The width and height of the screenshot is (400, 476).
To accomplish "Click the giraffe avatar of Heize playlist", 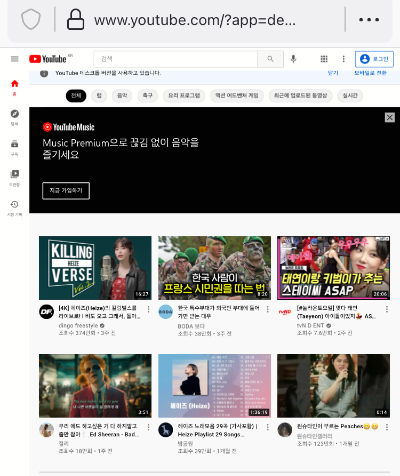I will pos(165,430).
